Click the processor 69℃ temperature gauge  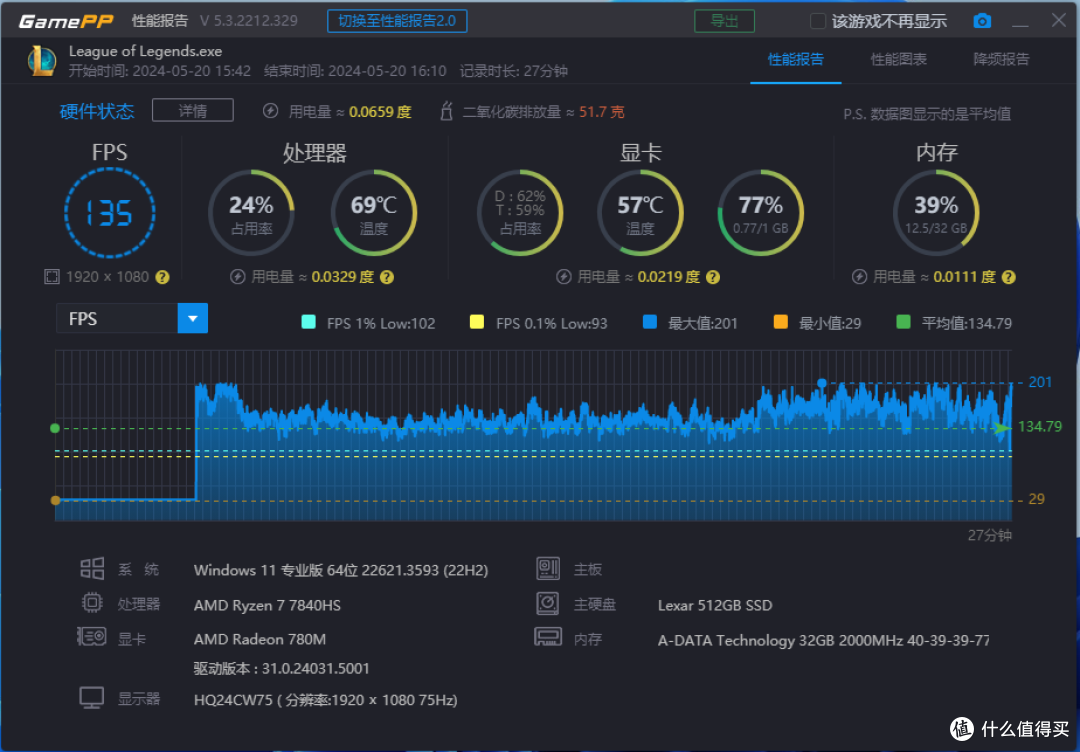click(x=374, y=213)
